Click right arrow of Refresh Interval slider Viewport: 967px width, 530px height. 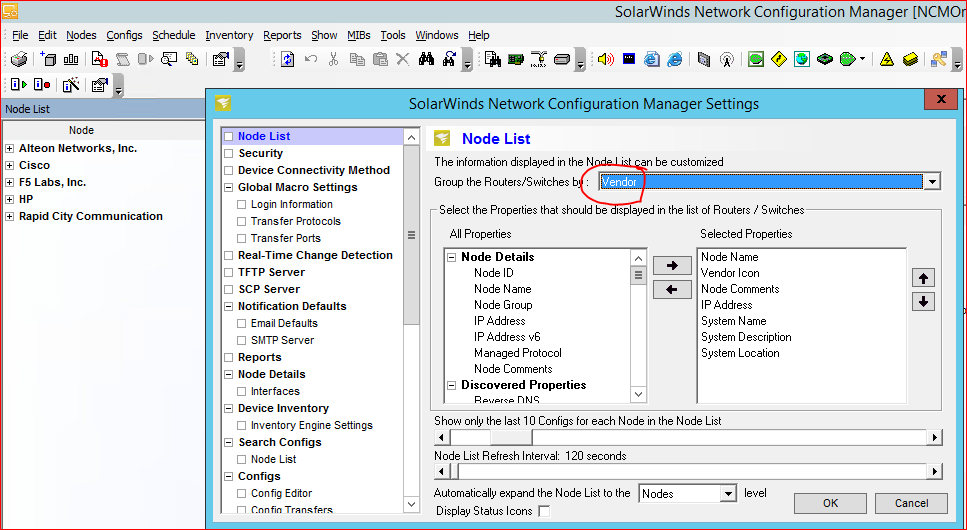[934, 472]
